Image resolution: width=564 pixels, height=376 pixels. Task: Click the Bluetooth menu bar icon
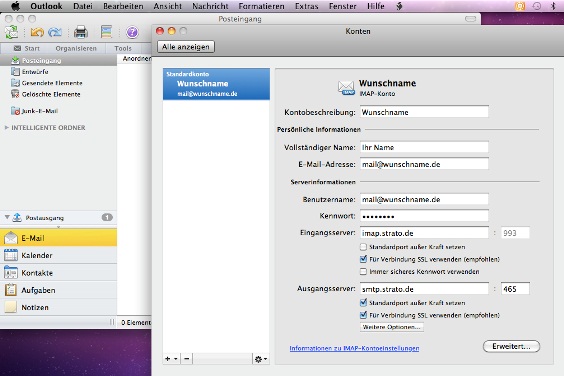point(553,6)
